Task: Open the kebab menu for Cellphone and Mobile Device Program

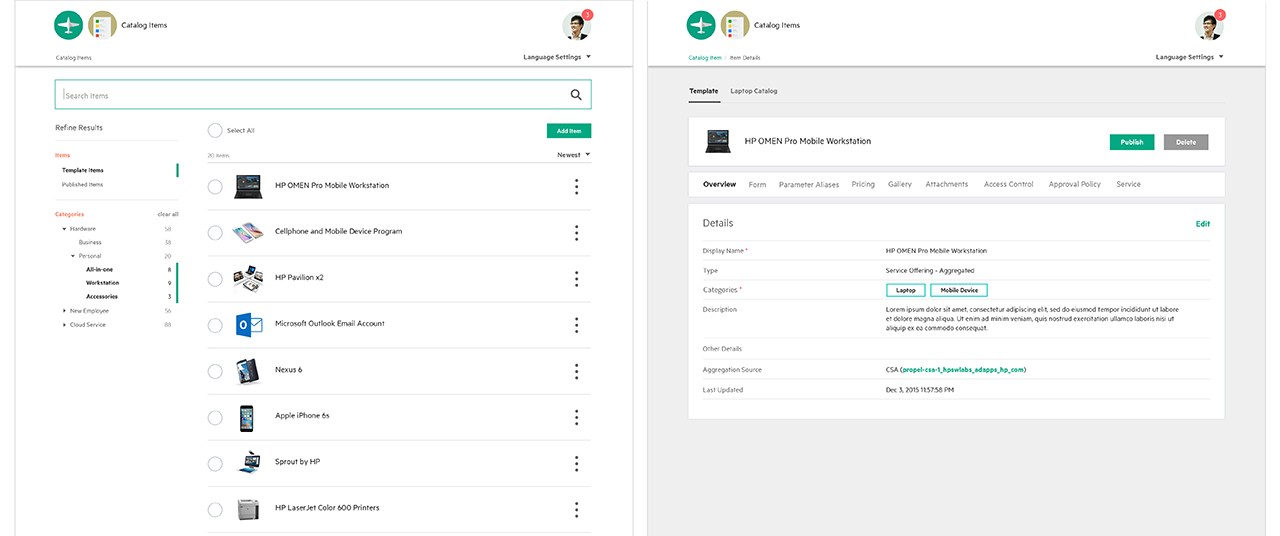Action: (577, 232)
